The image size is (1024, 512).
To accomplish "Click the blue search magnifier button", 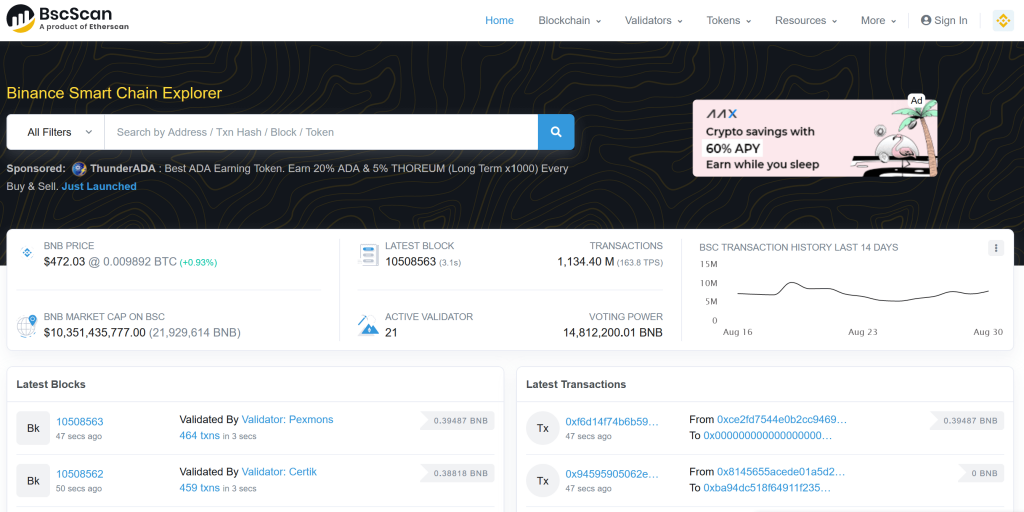I will (x=556, y=132).
